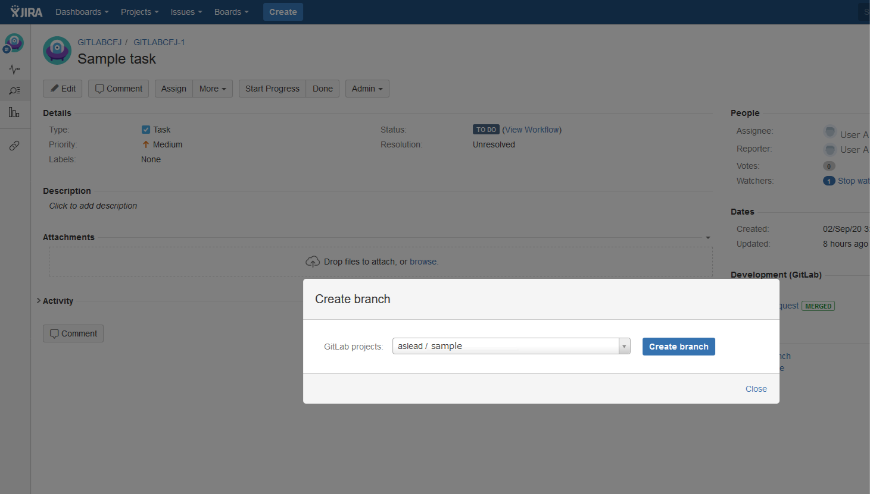
Task: Click the Comment button under Activity
Action: (x=73, y=334)
